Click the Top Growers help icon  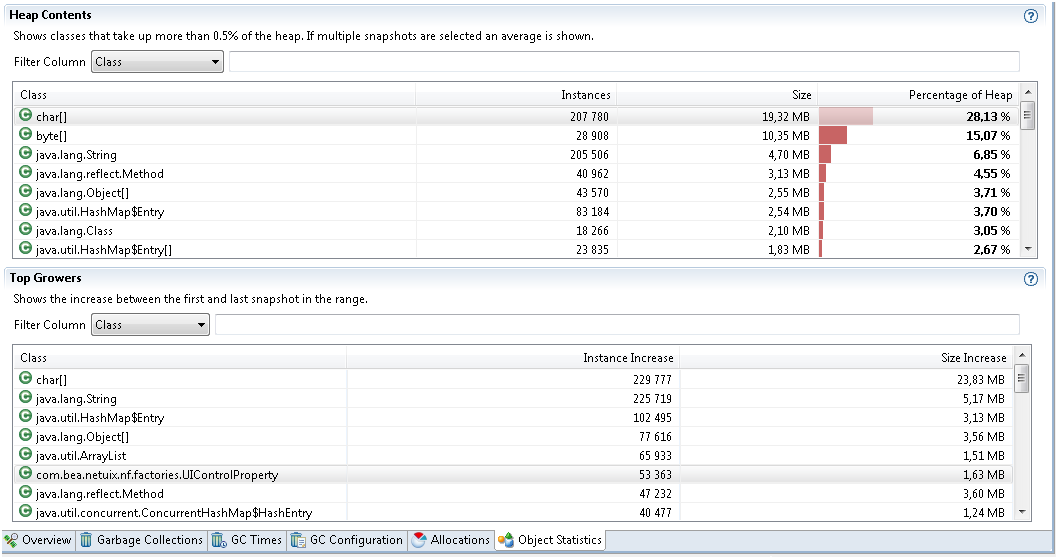point(1030,279)
